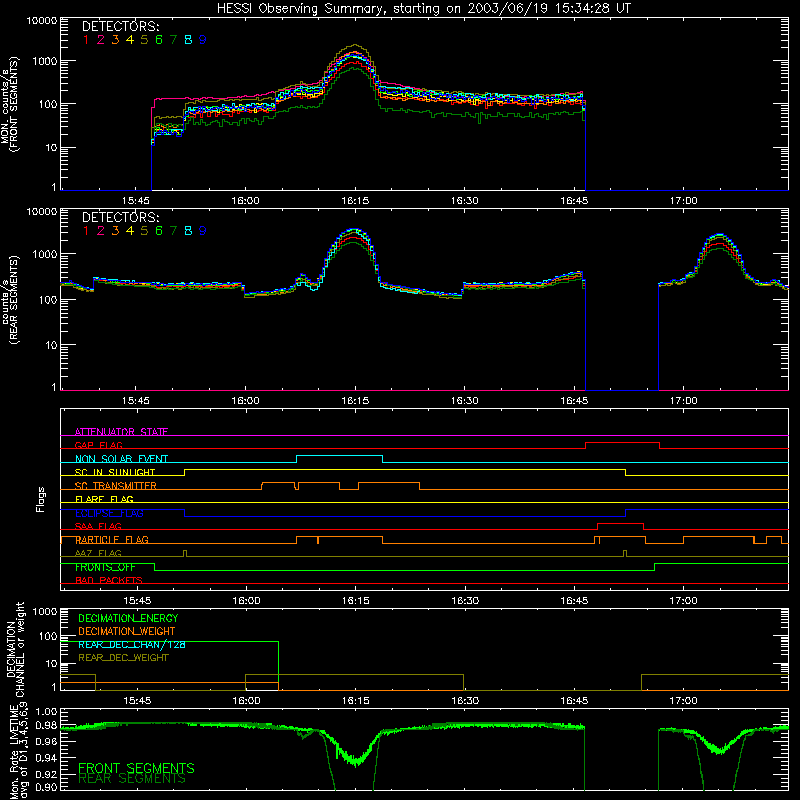The height and width of the screenshot is (800, 800).
Task: Click the ATTENUATOR_STATE flag label
Action: click(121, 432)
